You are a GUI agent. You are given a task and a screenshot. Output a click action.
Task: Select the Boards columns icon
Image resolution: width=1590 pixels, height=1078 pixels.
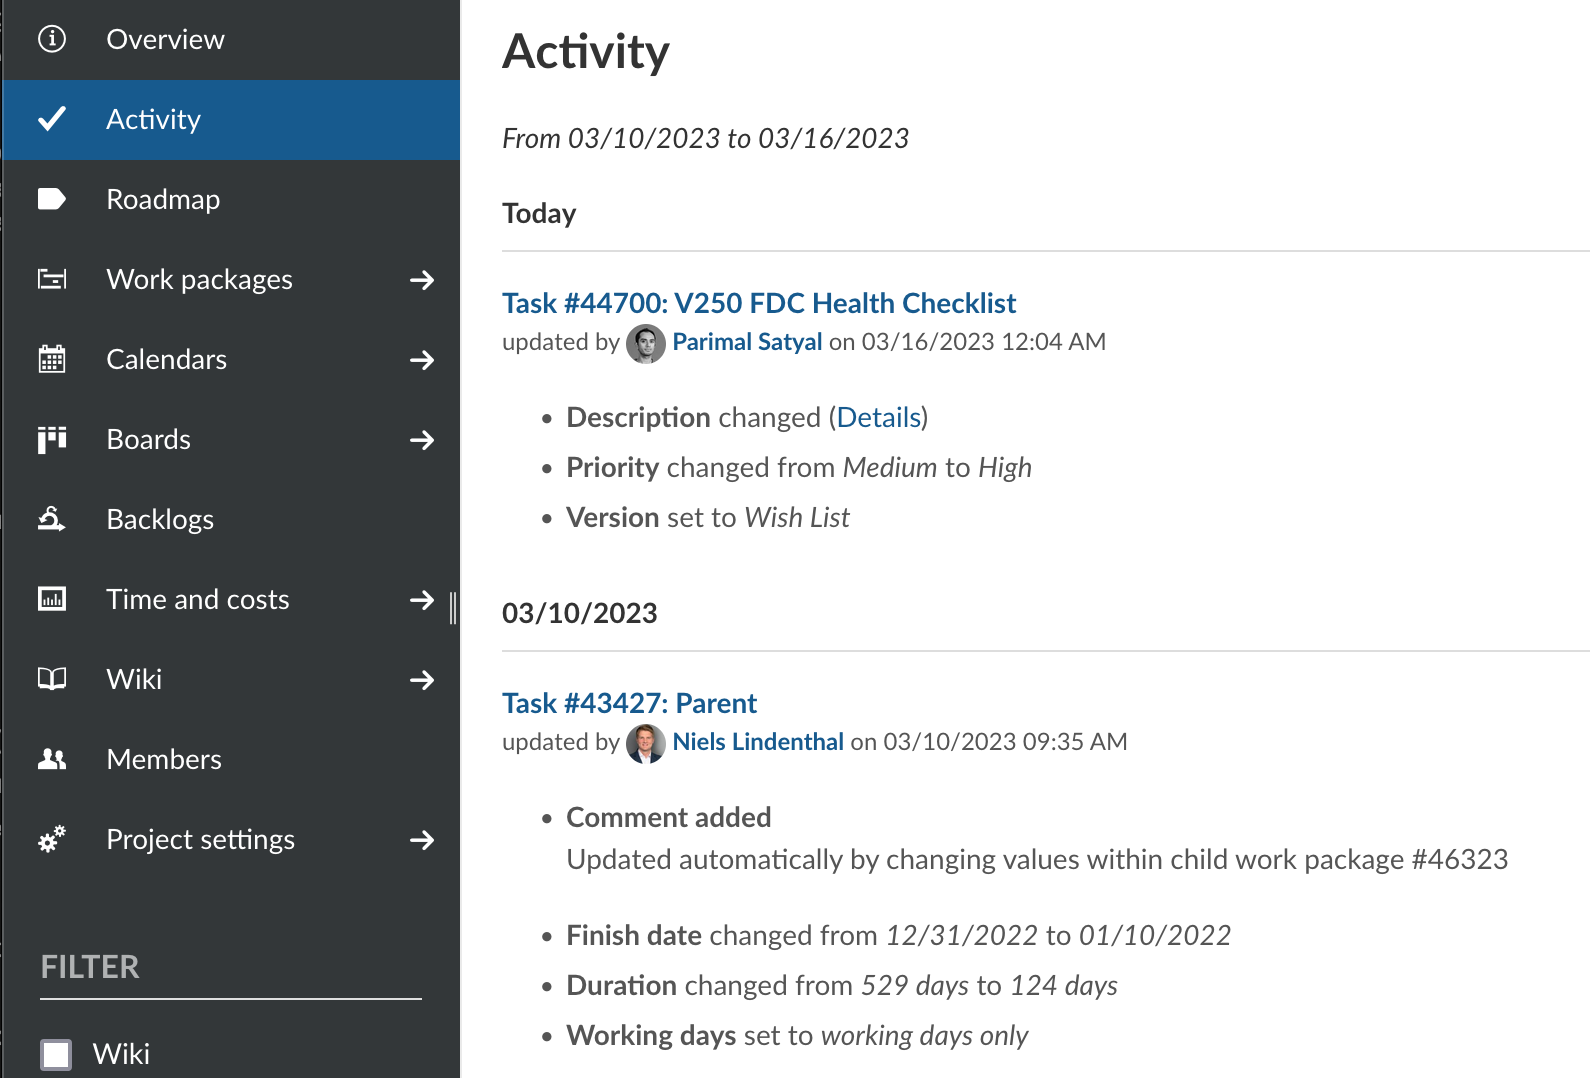click(51, 439)
